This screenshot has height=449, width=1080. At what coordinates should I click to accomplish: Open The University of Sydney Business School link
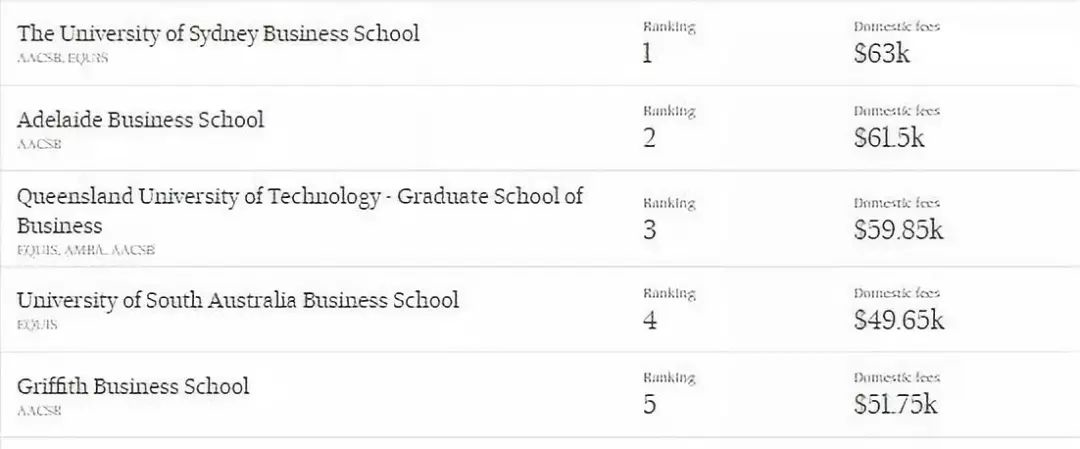point(218,33)
